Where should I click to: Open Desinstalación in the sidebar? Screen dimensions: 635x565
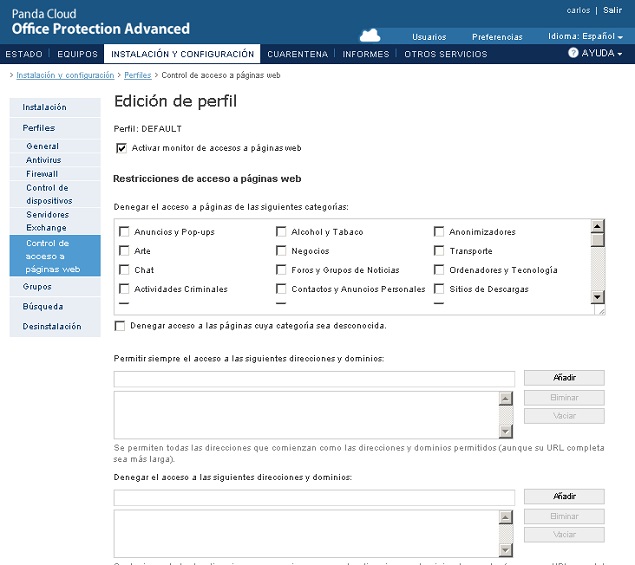click(x=55, y=326)
